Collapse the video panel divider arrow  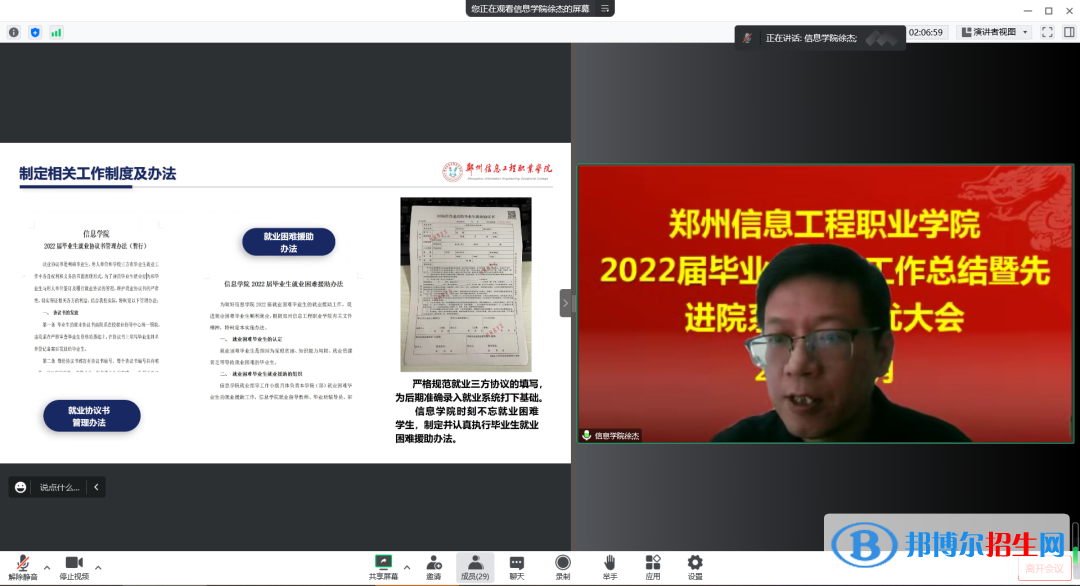[565, 303]
